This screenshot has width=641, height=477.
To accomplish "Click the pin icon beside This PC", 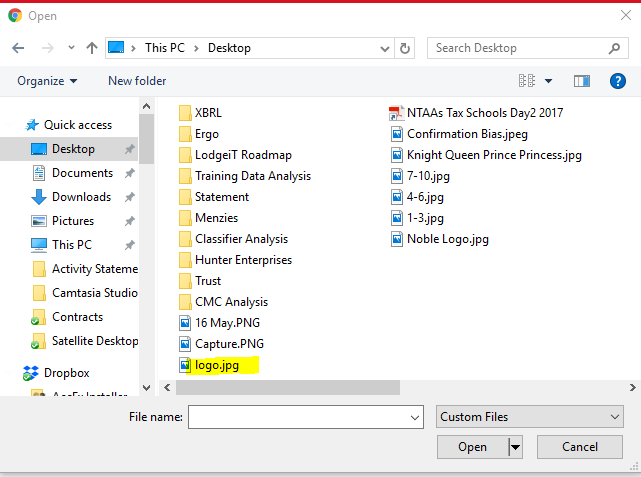I will pos(130,245).
